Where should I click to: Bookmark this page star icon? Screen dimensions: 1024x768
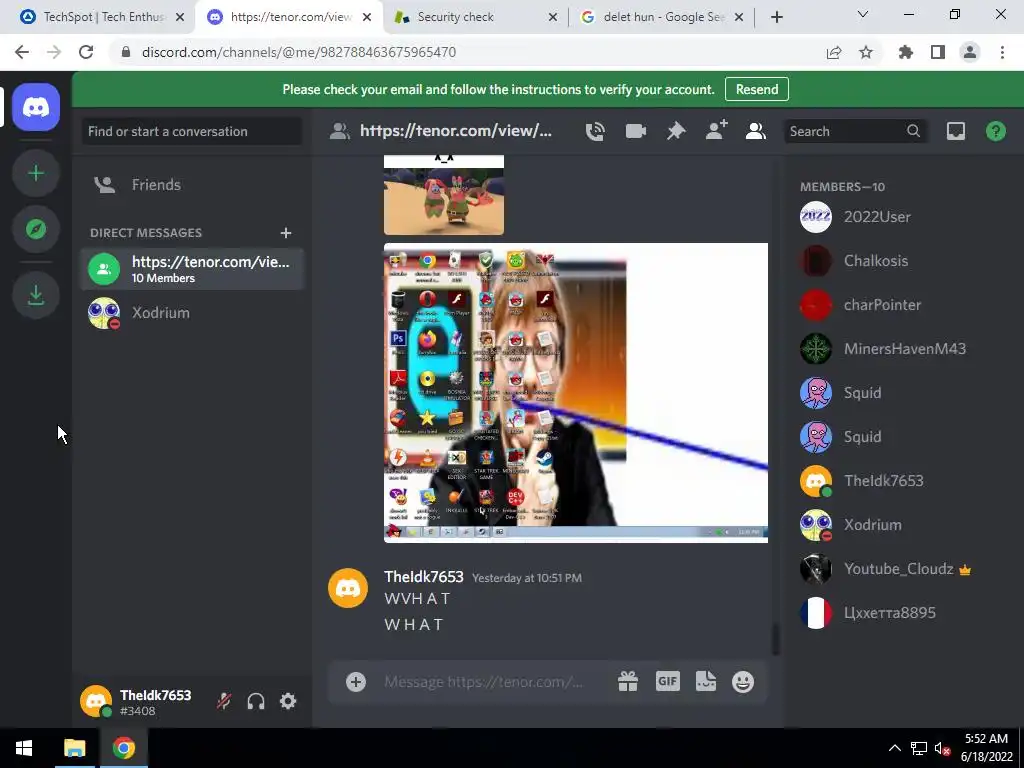[x=866, y=52]
